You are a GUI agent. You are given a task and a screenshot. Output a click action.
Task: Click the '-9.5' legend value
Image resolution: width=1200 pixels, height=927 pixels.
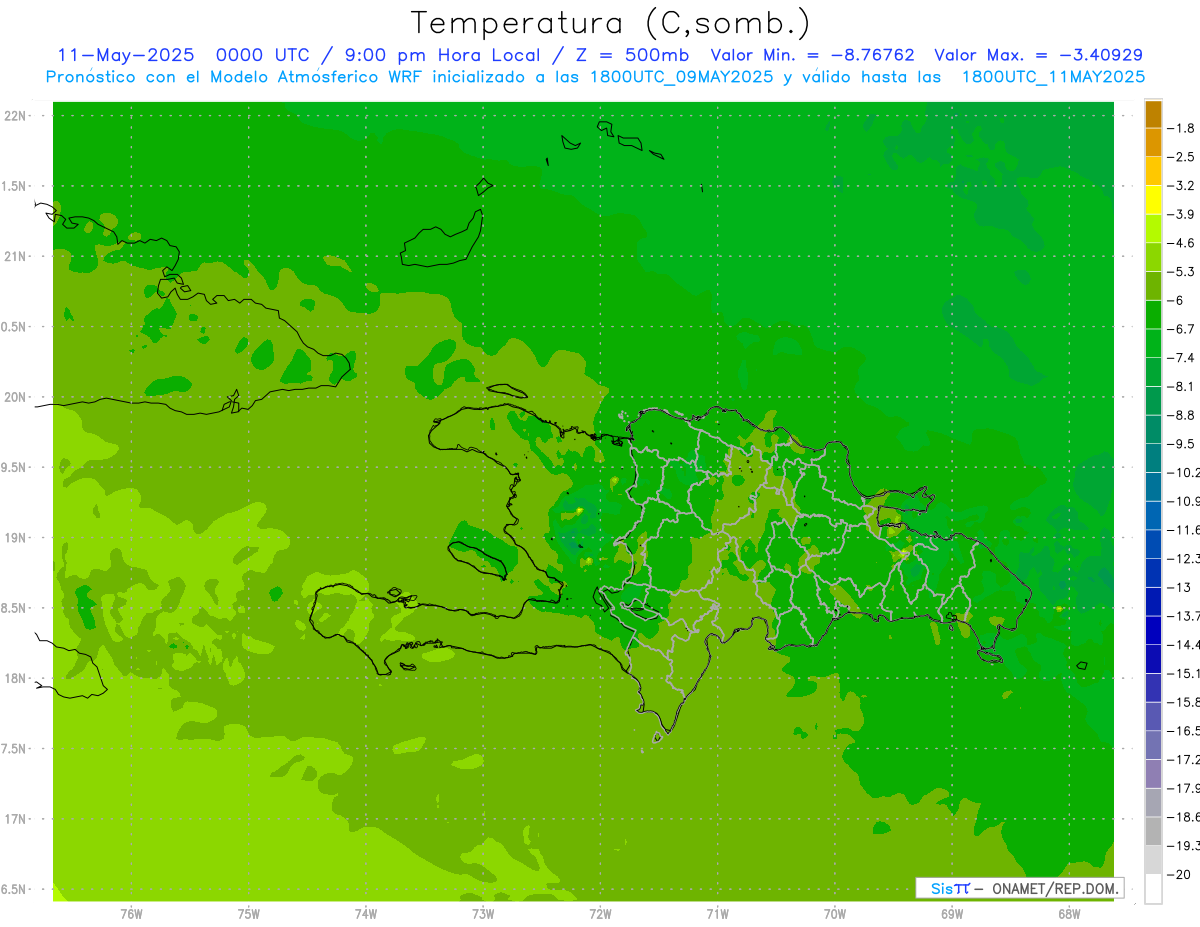click(x=1182, y=444)
